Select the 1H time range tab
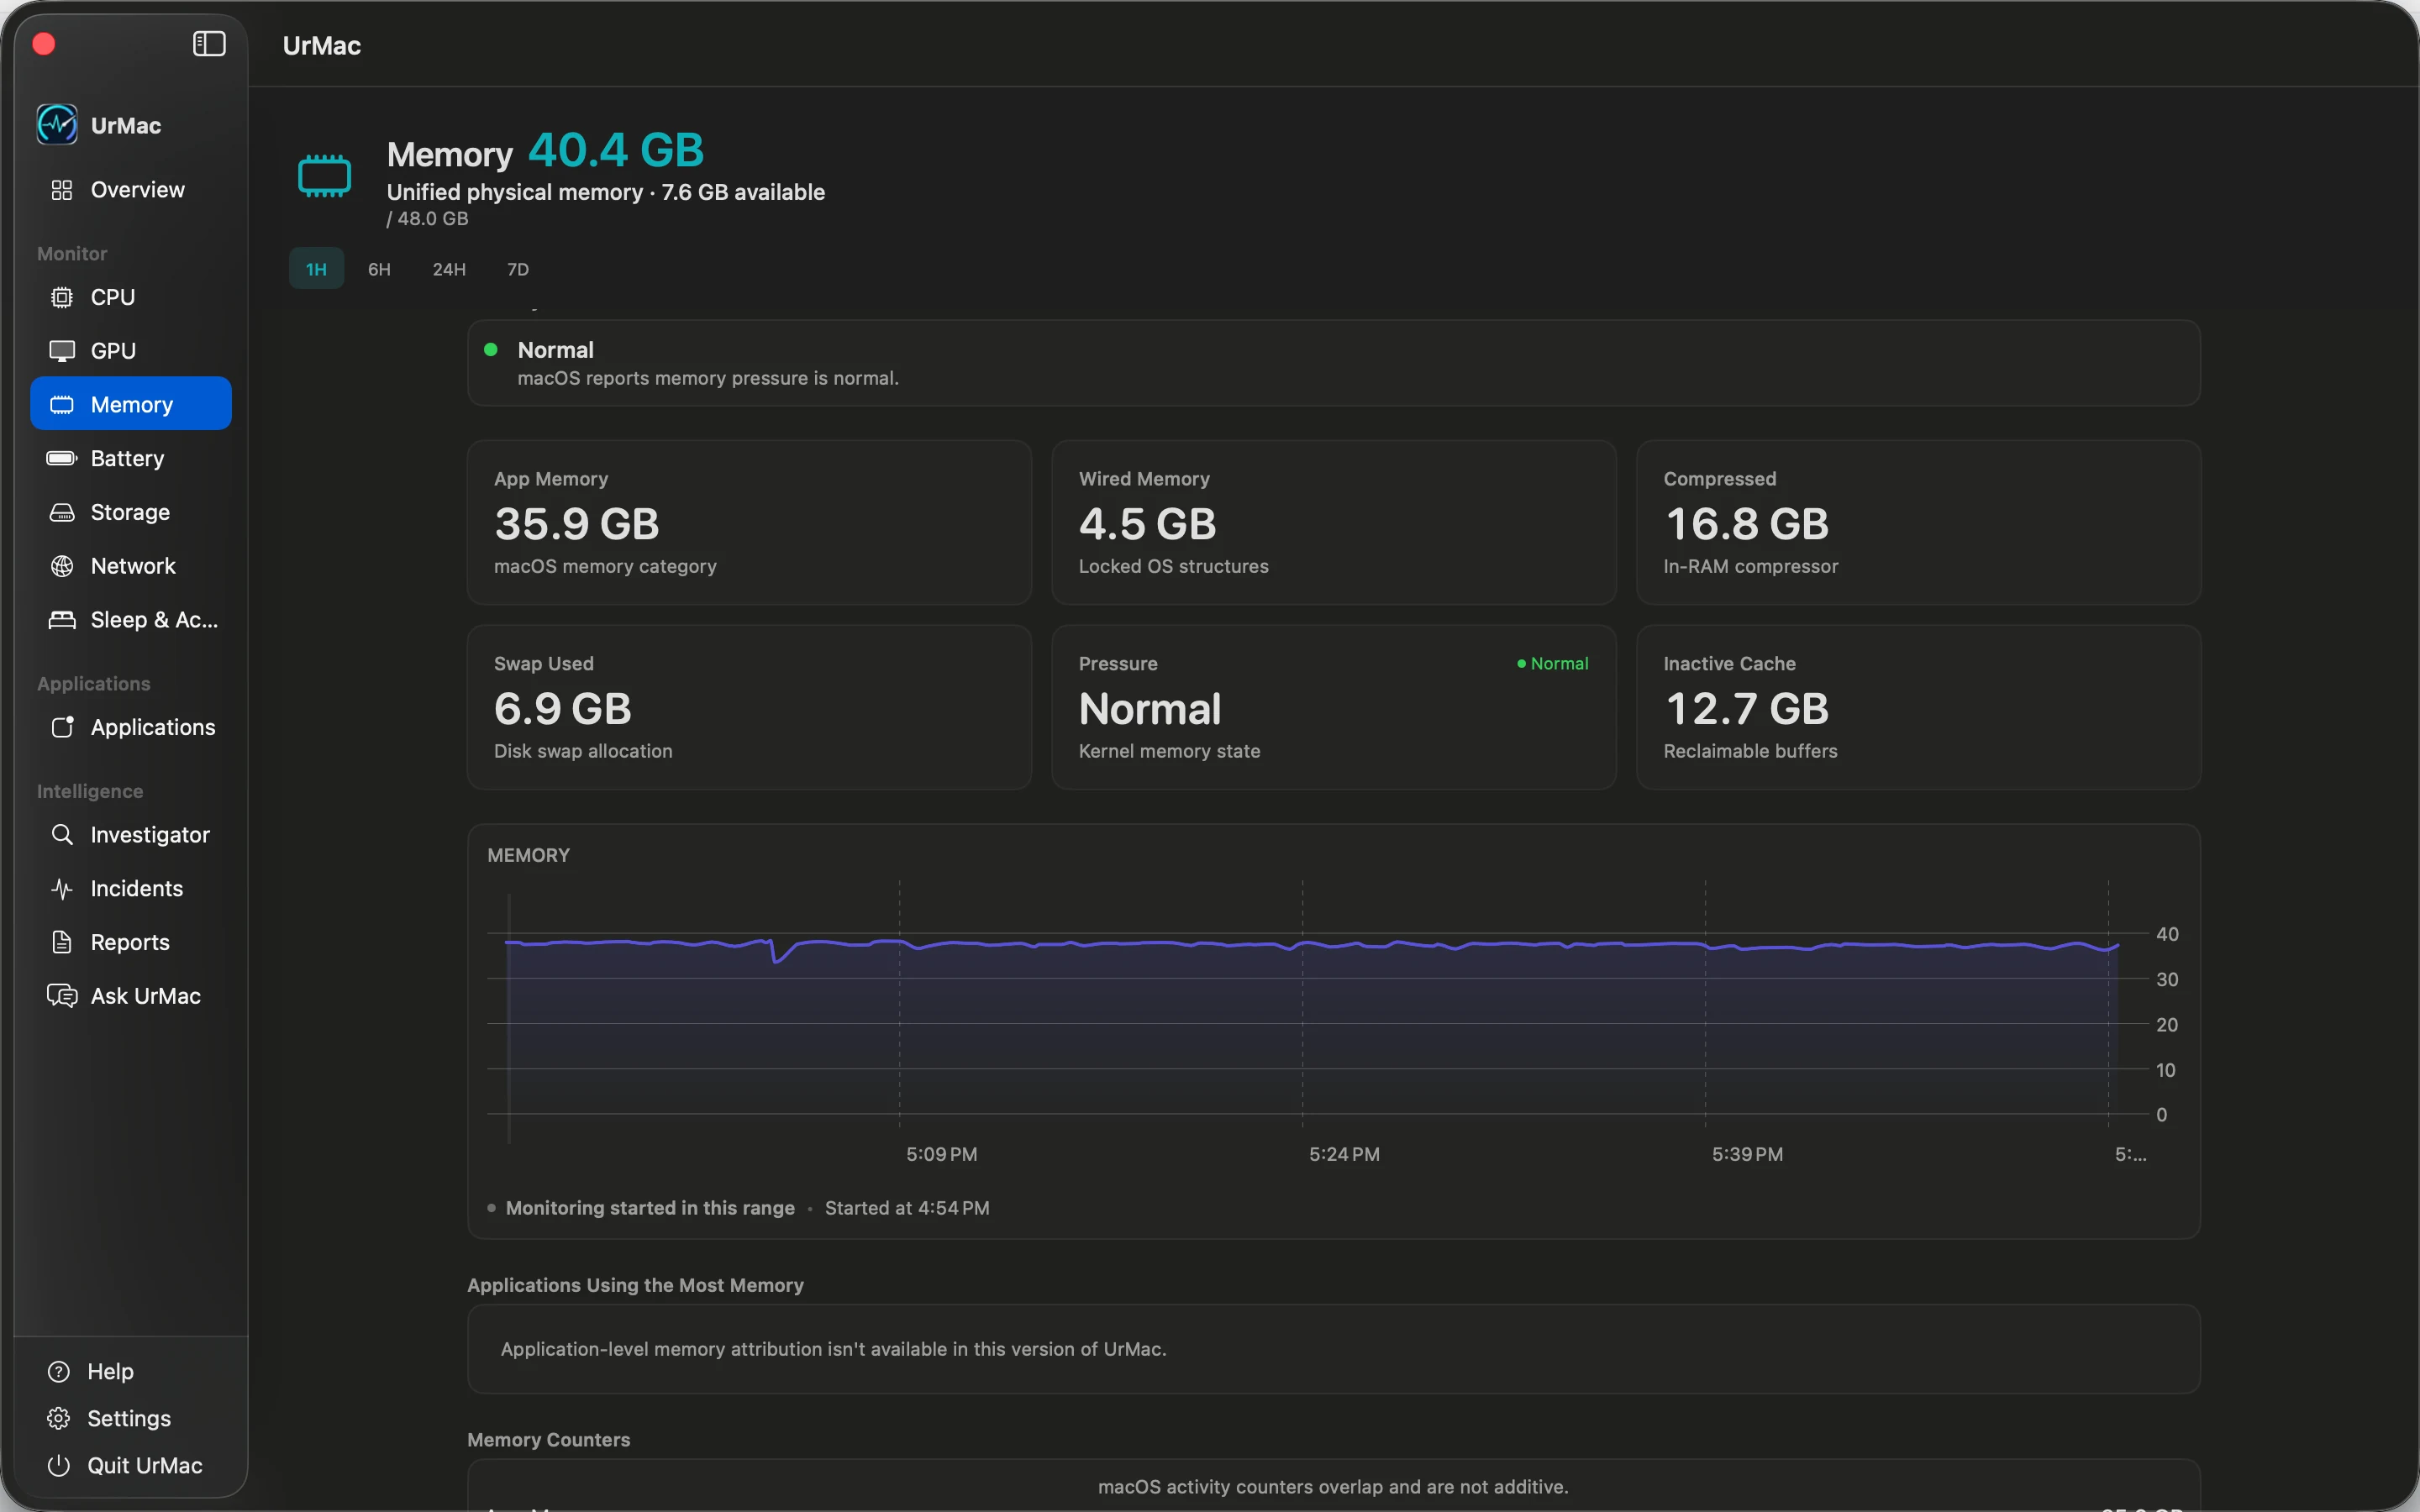This screenshot has width=2420, height=1512. click(316, 269)
